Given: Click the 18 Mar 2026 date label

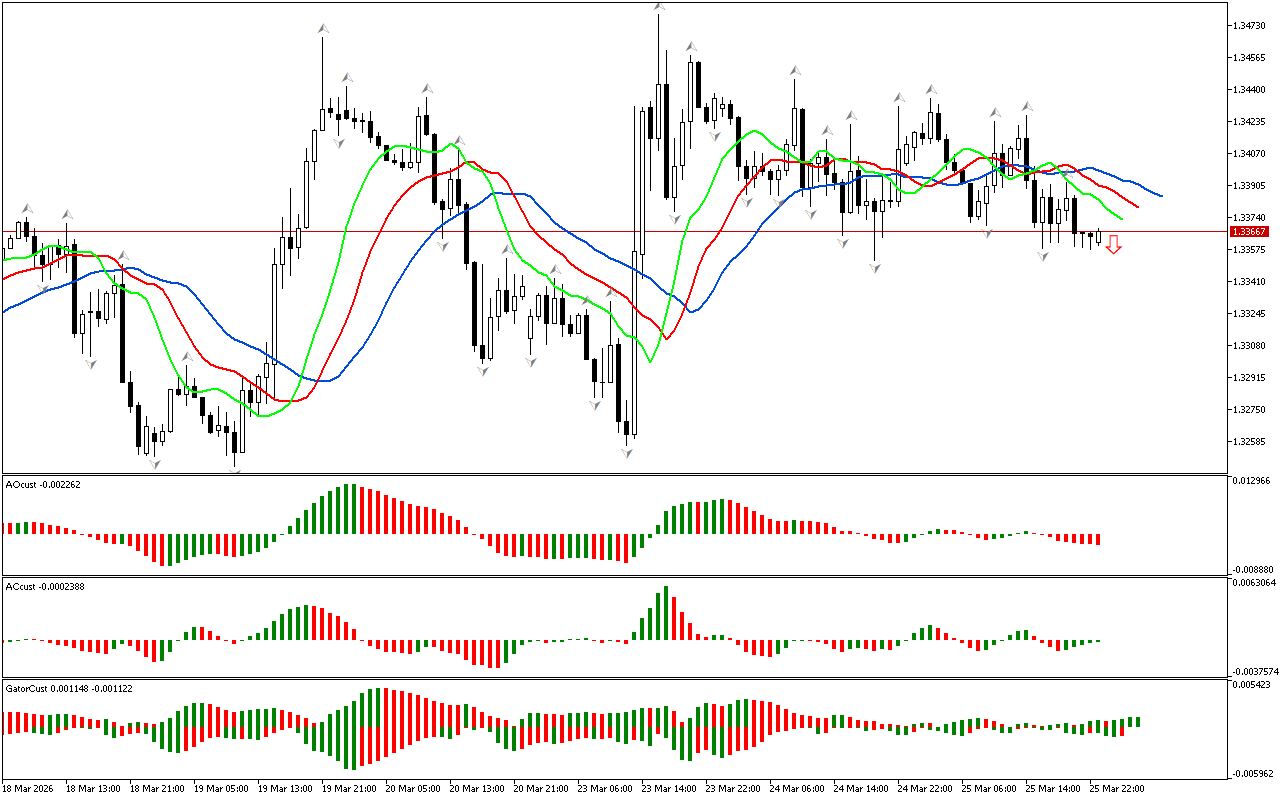Looking at the screenshot, I should (29, 789).
